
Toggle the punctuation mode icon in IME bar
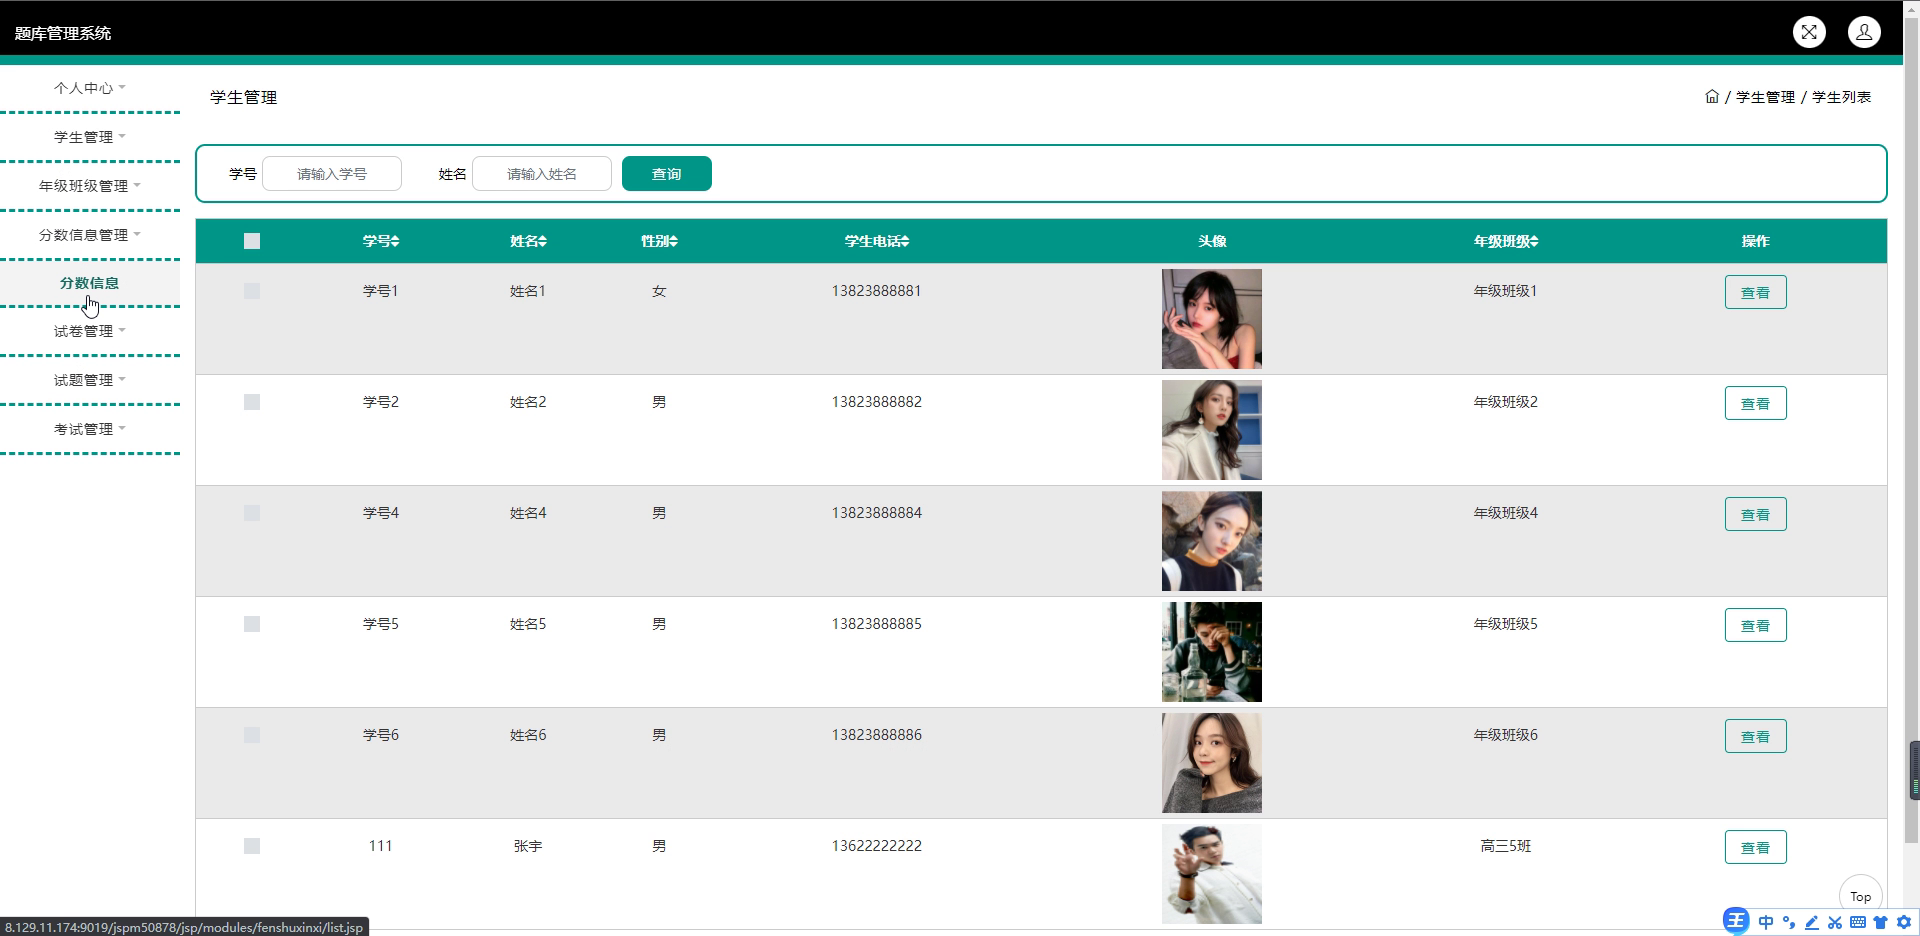click(1789, 922)
